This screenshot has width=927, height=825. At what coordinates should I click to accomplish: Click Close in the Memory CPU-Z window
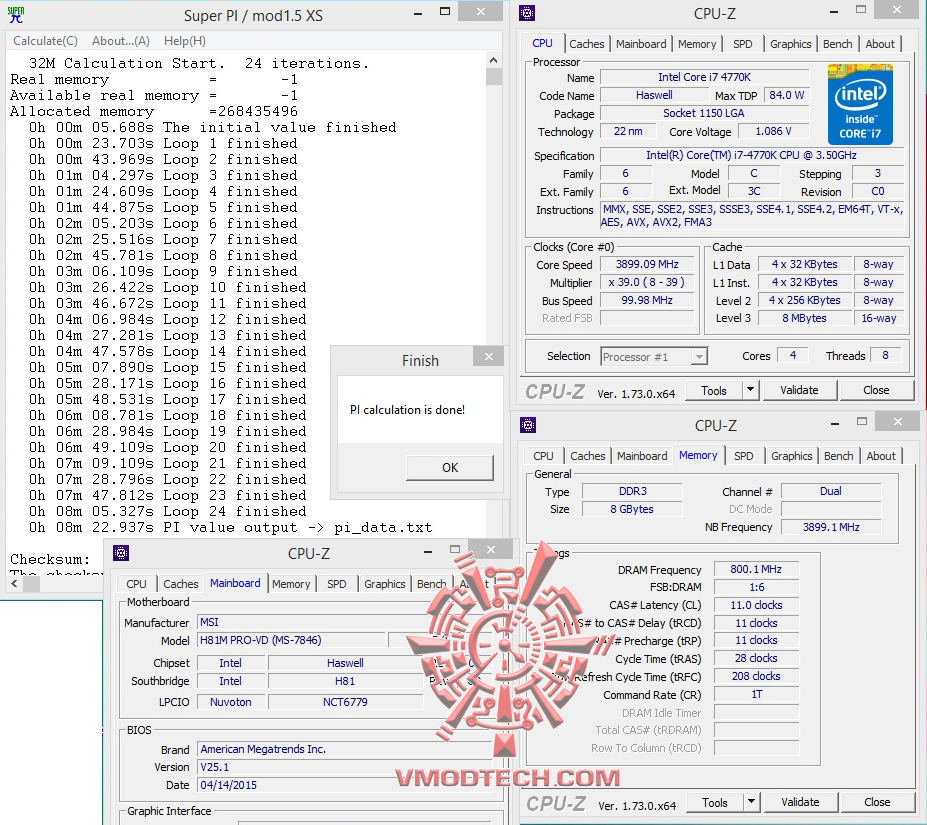pyautogui.click(x=877, y=801)
